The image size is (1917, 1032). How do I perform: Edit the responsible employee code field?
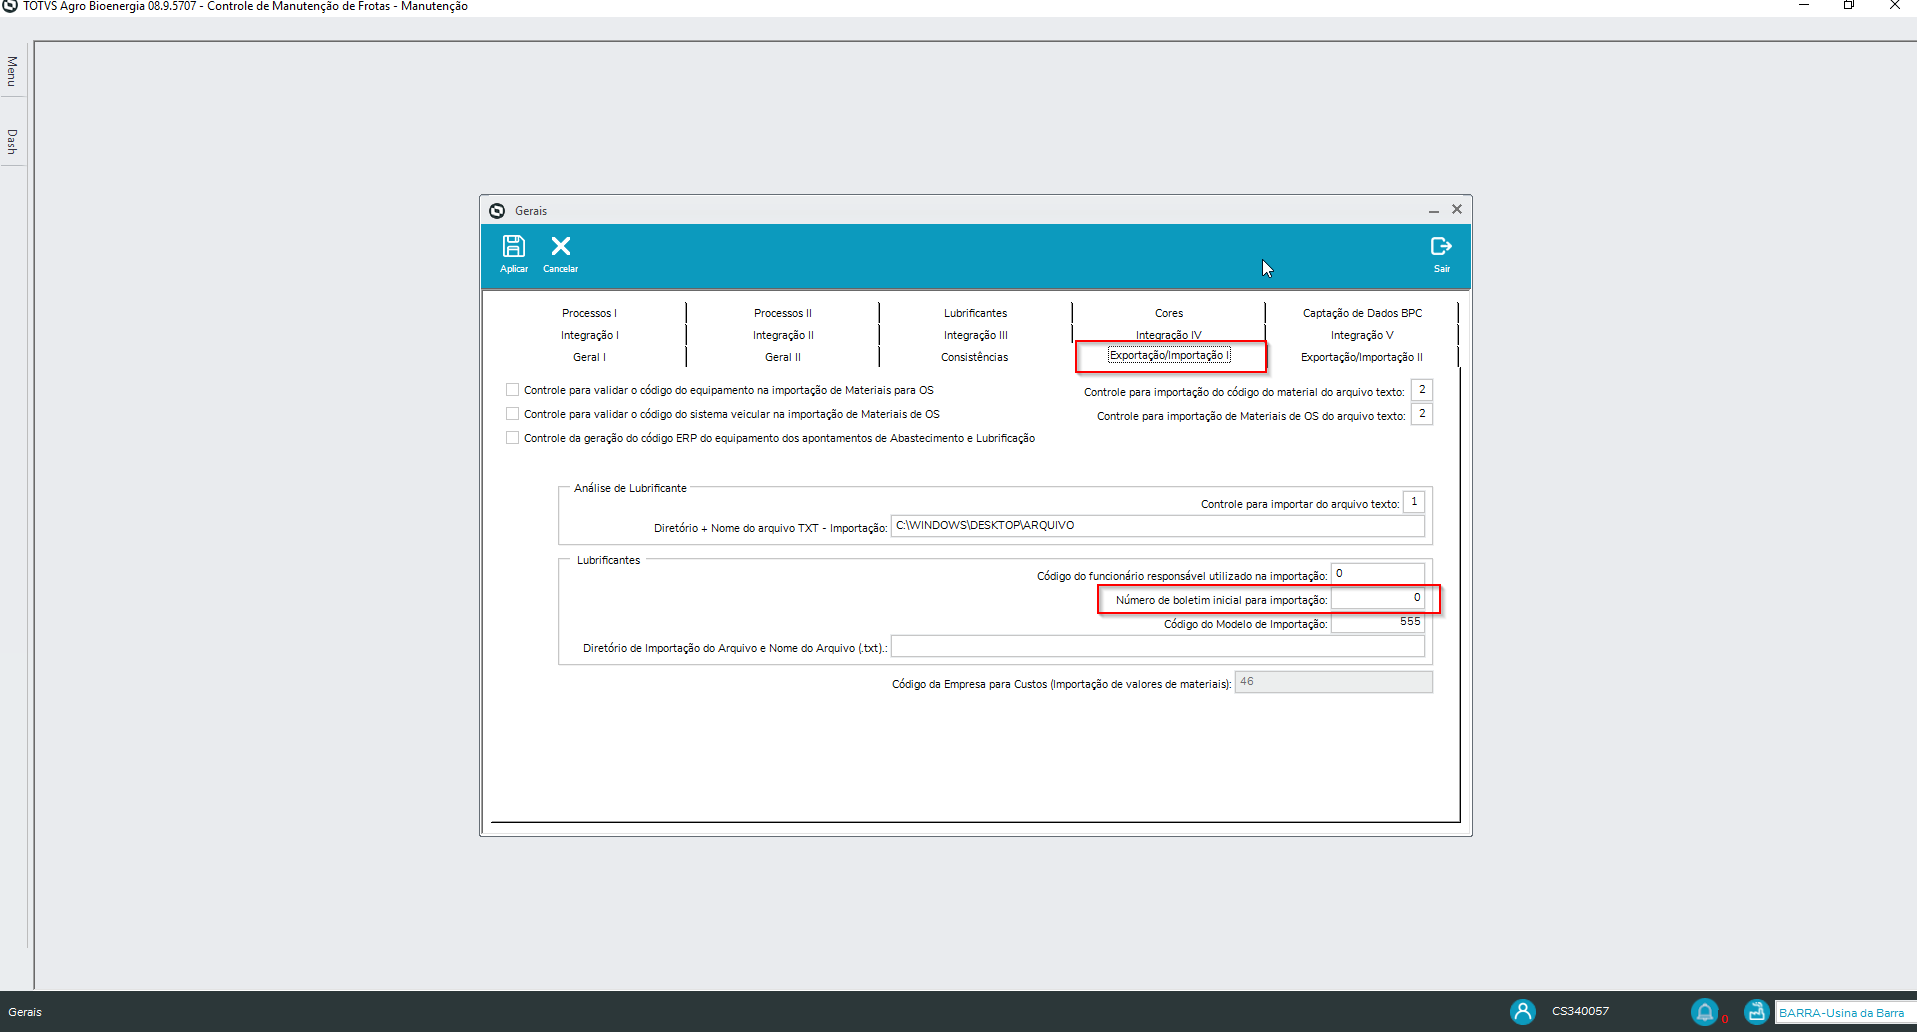[1377, 574]
